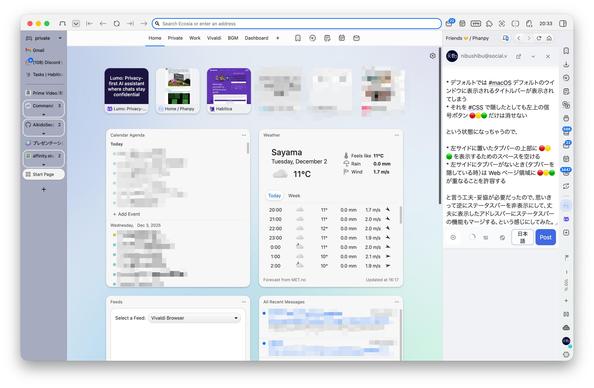Open the tab list dropdown button in the toolbar

coord(76,23)
